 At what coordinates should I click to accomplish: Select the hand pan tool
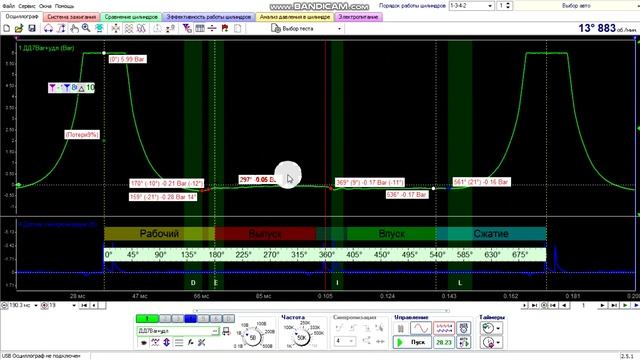[74, 28]
